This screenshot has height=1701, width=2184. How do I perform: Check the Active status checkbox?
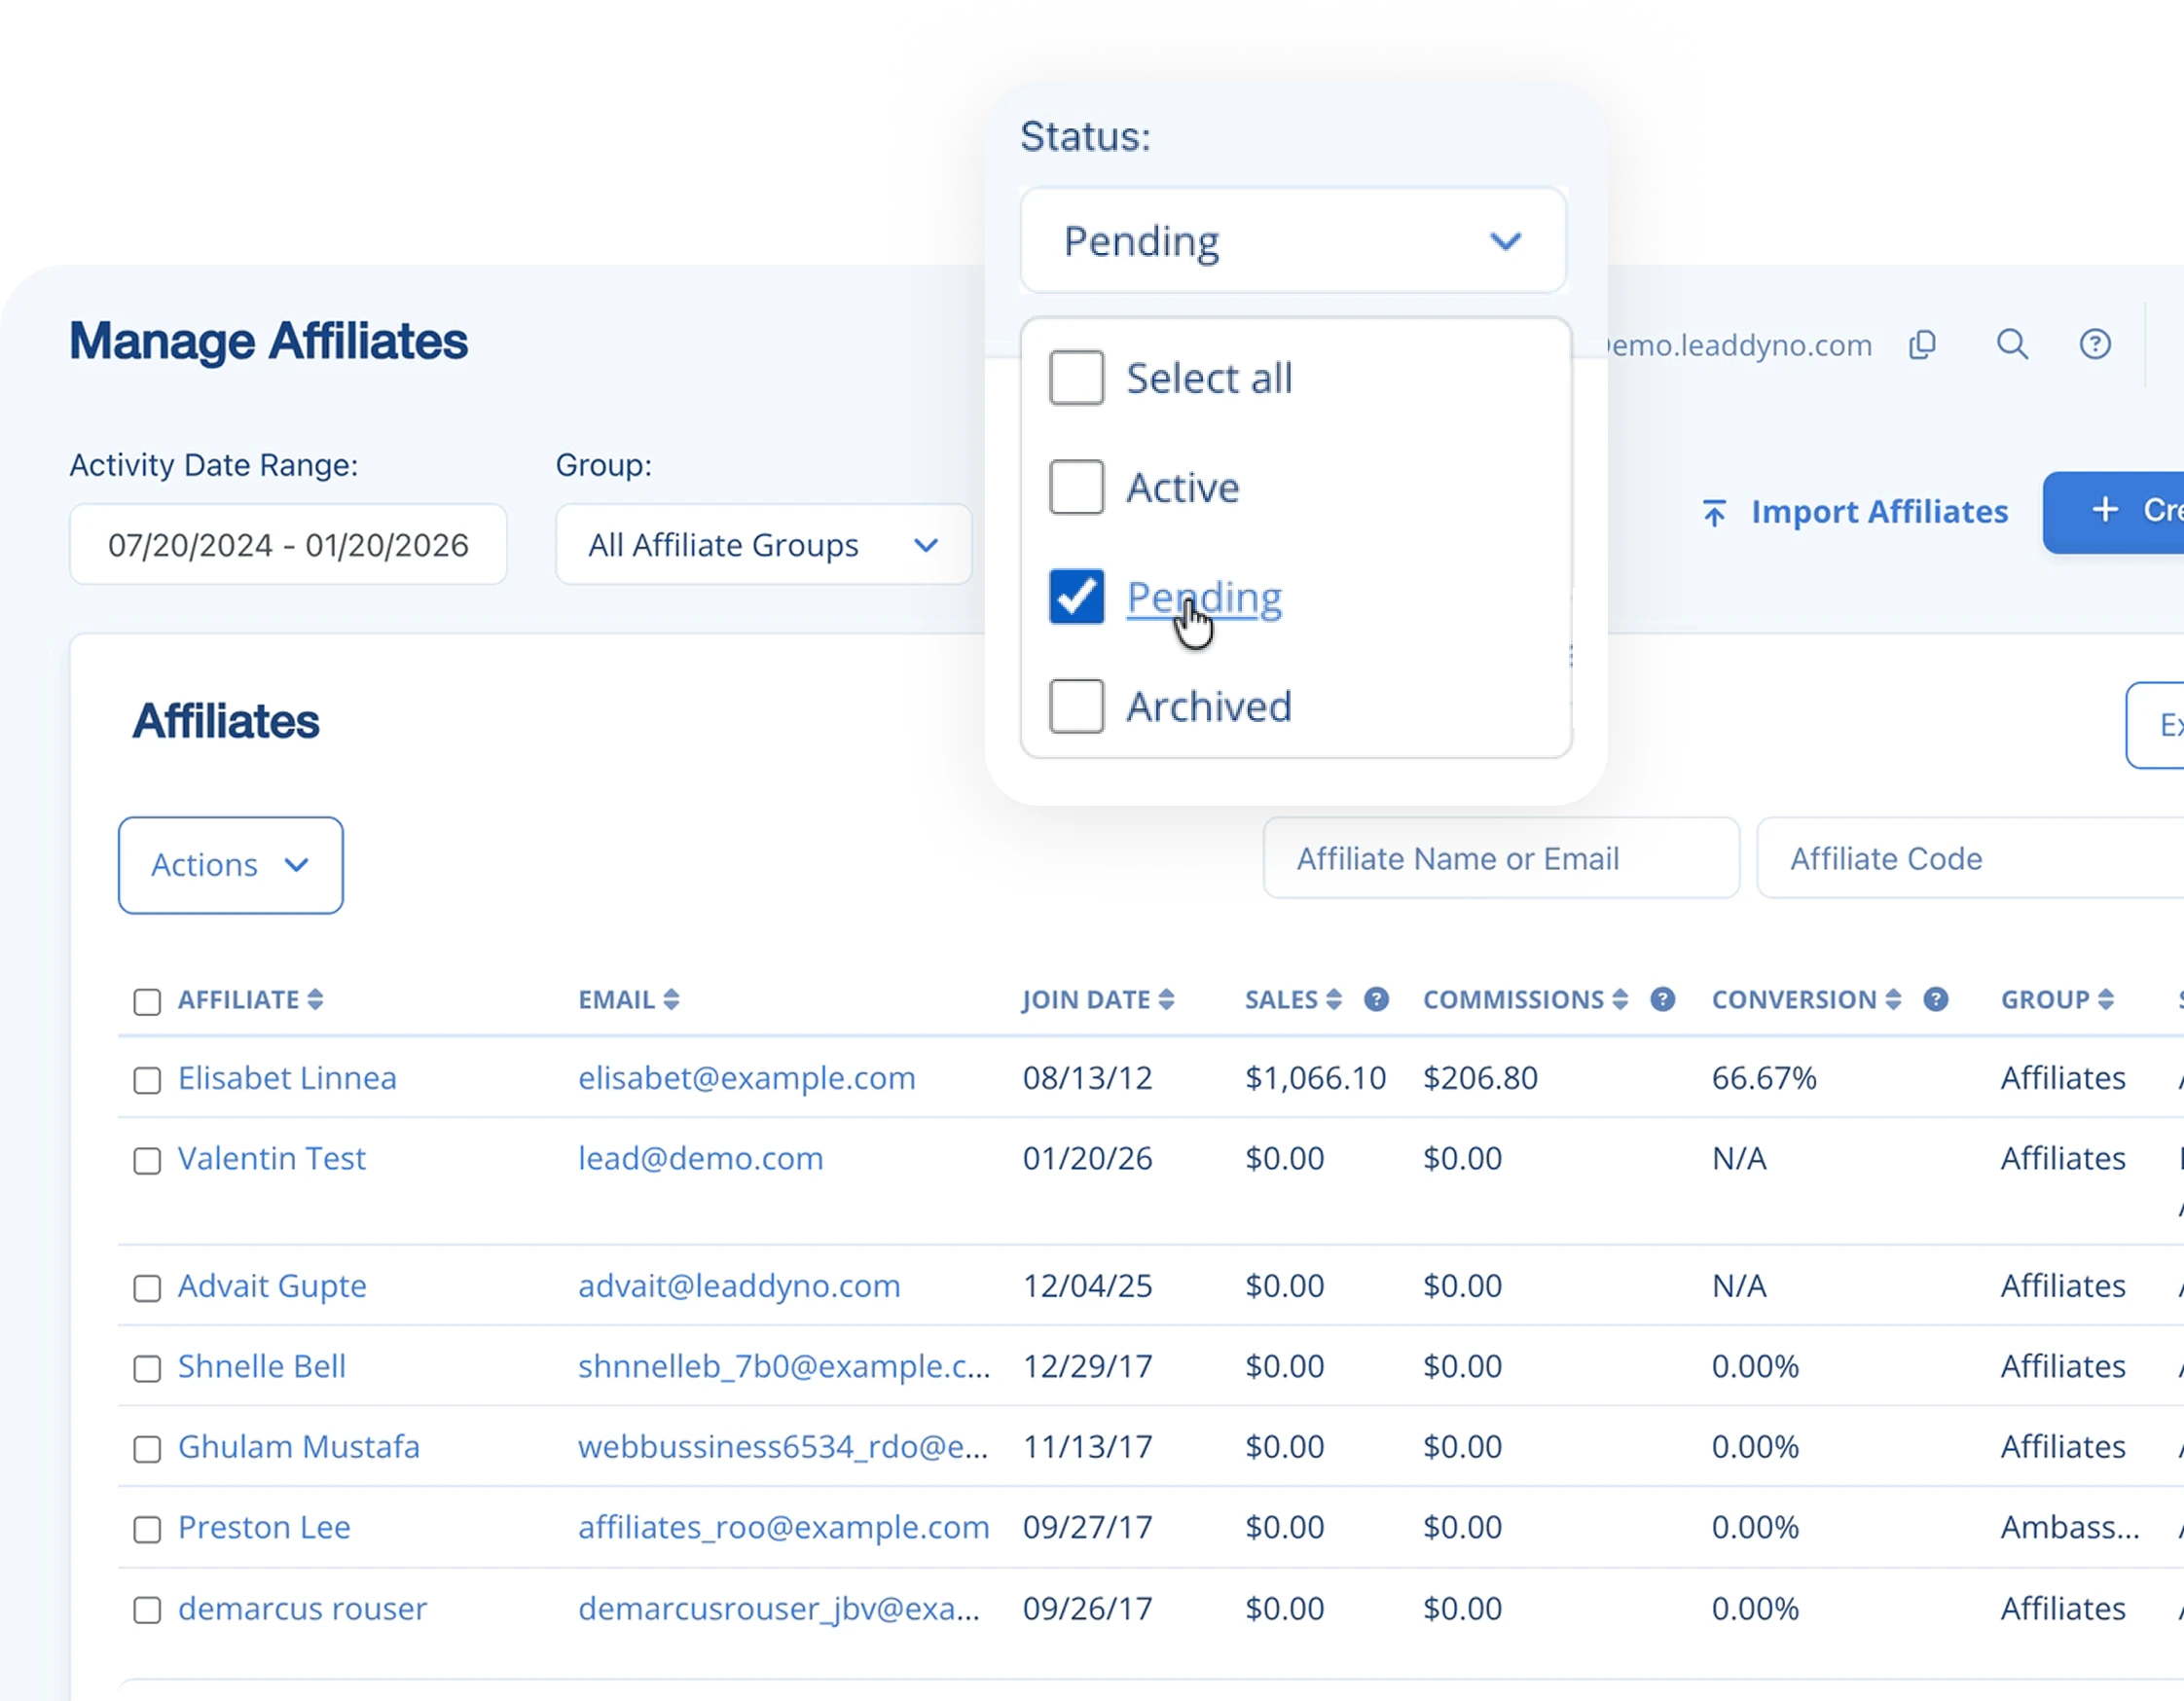[x=1077, y=487]
